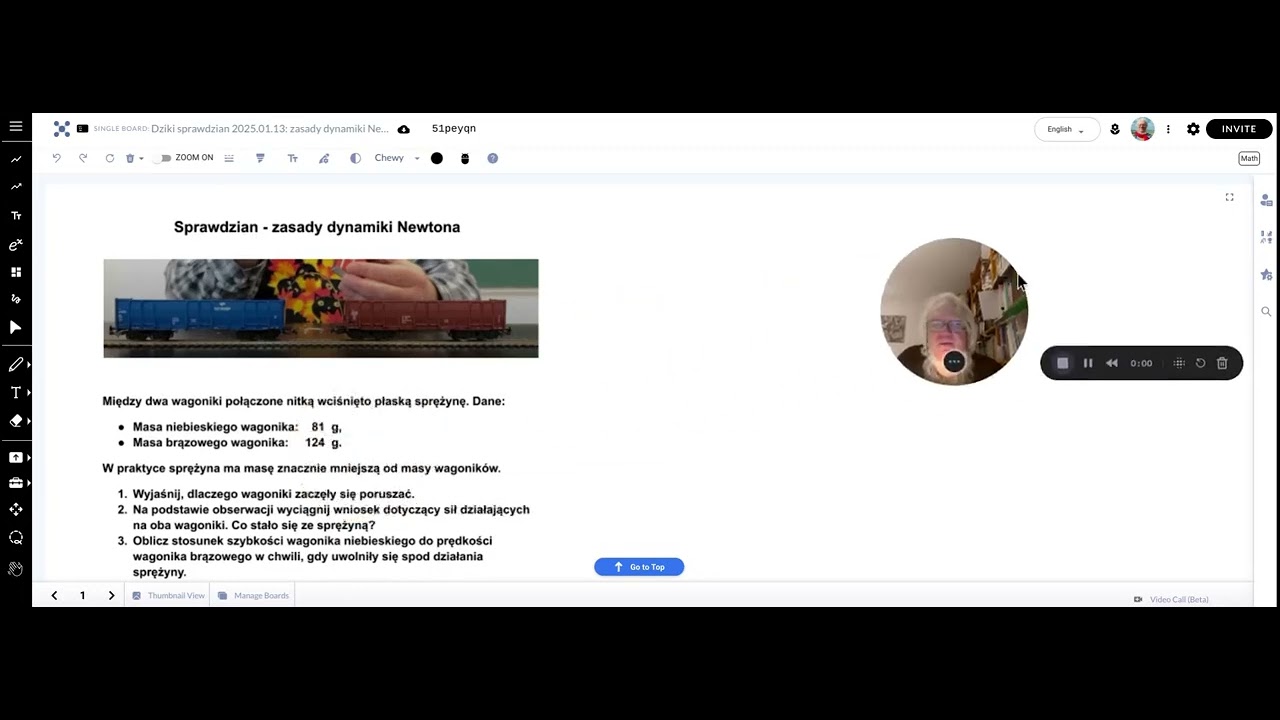Click the bug icon in toolbar
1280x720 pixels.
point(465,158)
